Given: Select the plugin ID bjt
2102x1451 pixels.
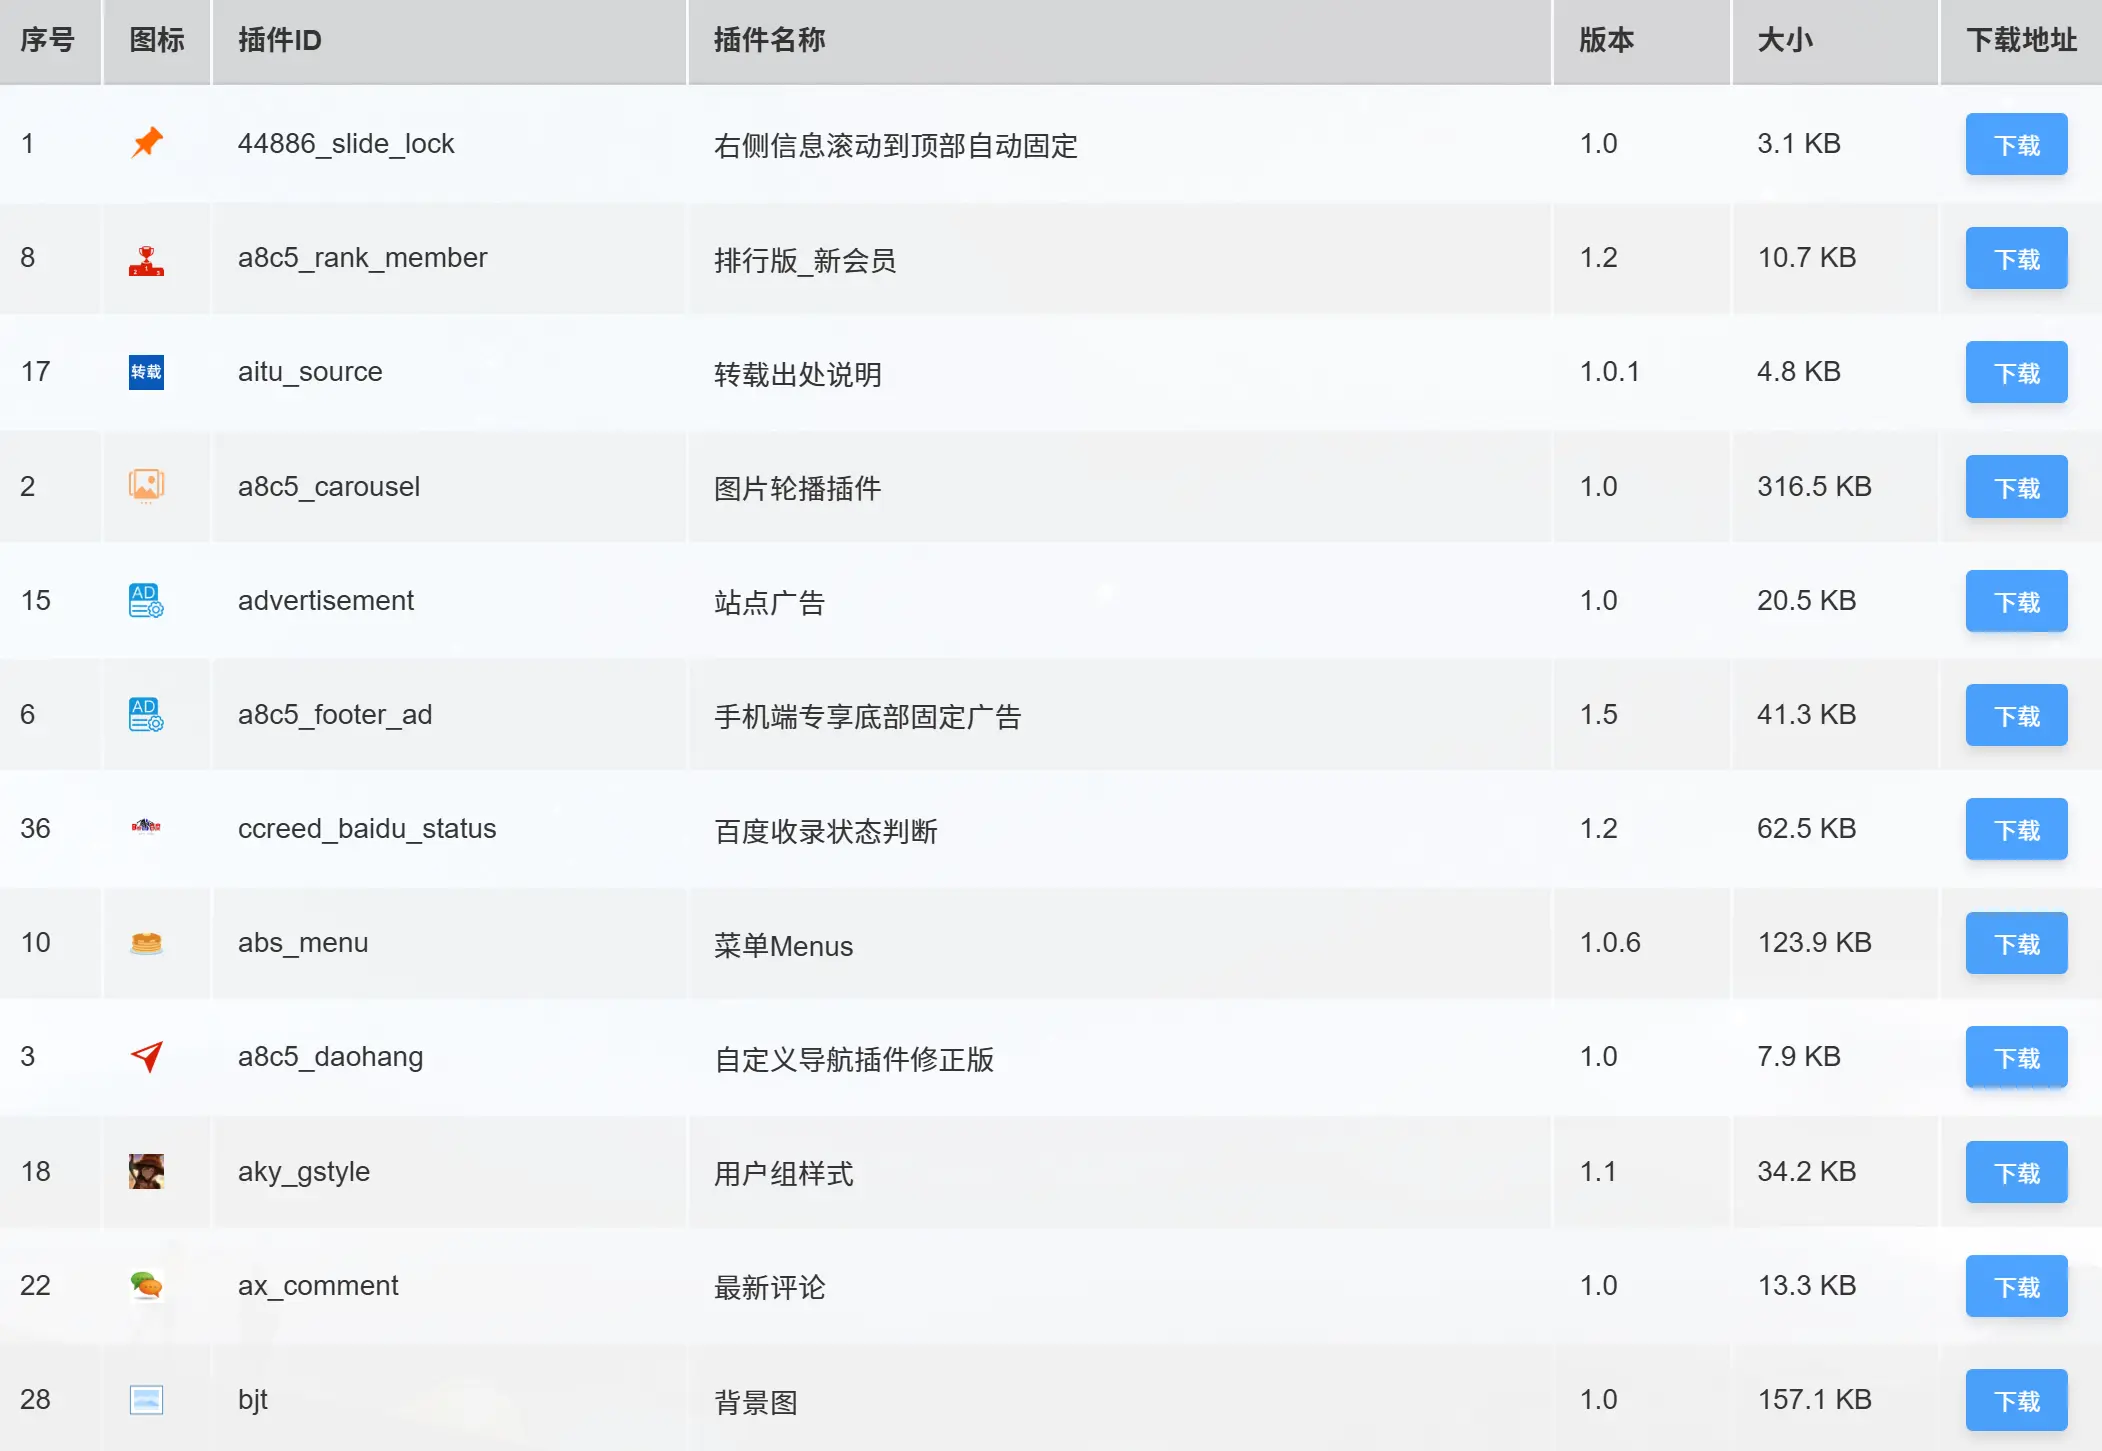Looking at the screenshot, I should click(x=253, y=1399).
